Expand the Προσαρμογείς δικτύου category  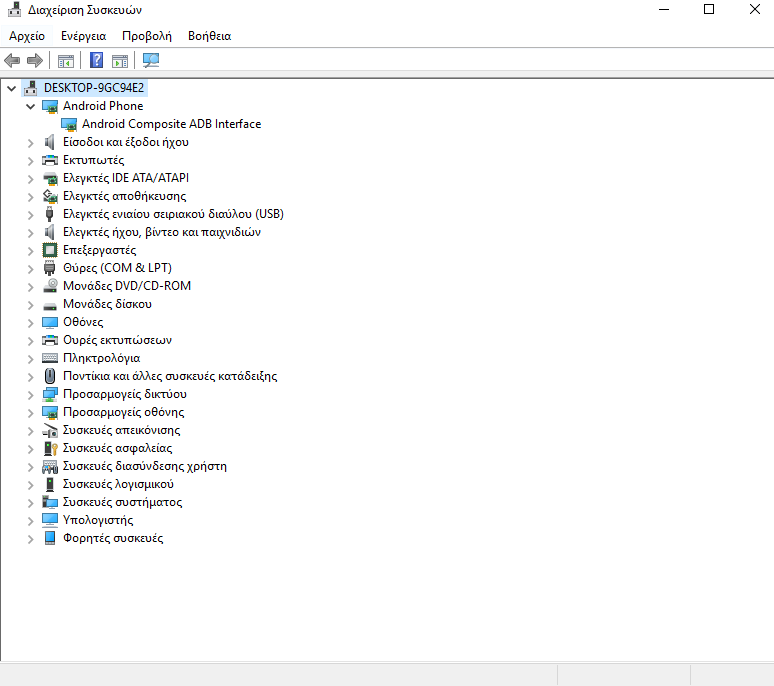click(31, 394)
